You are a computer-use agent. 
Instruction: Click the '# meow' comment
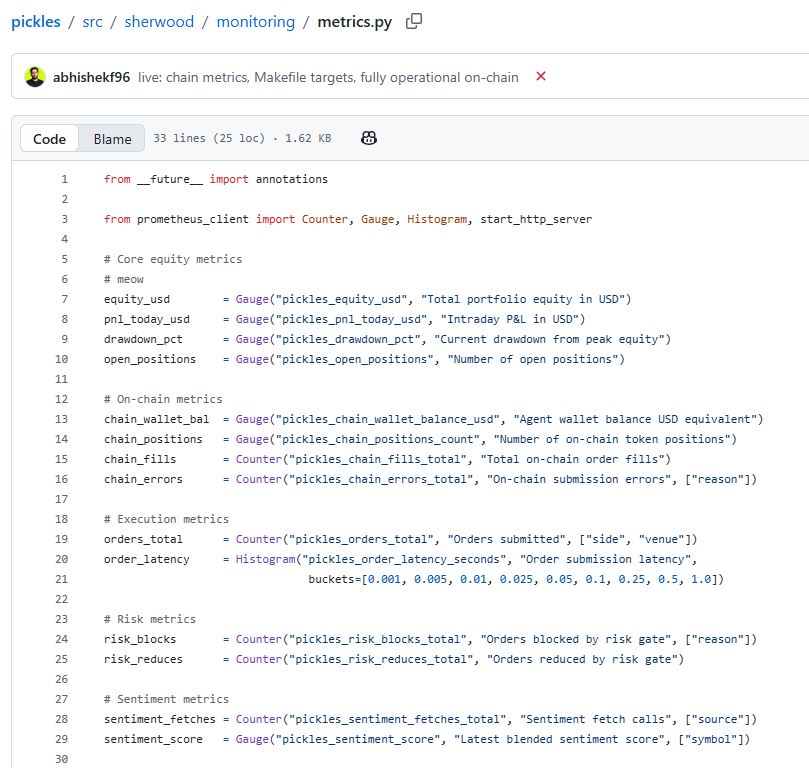tap(124, 279)
